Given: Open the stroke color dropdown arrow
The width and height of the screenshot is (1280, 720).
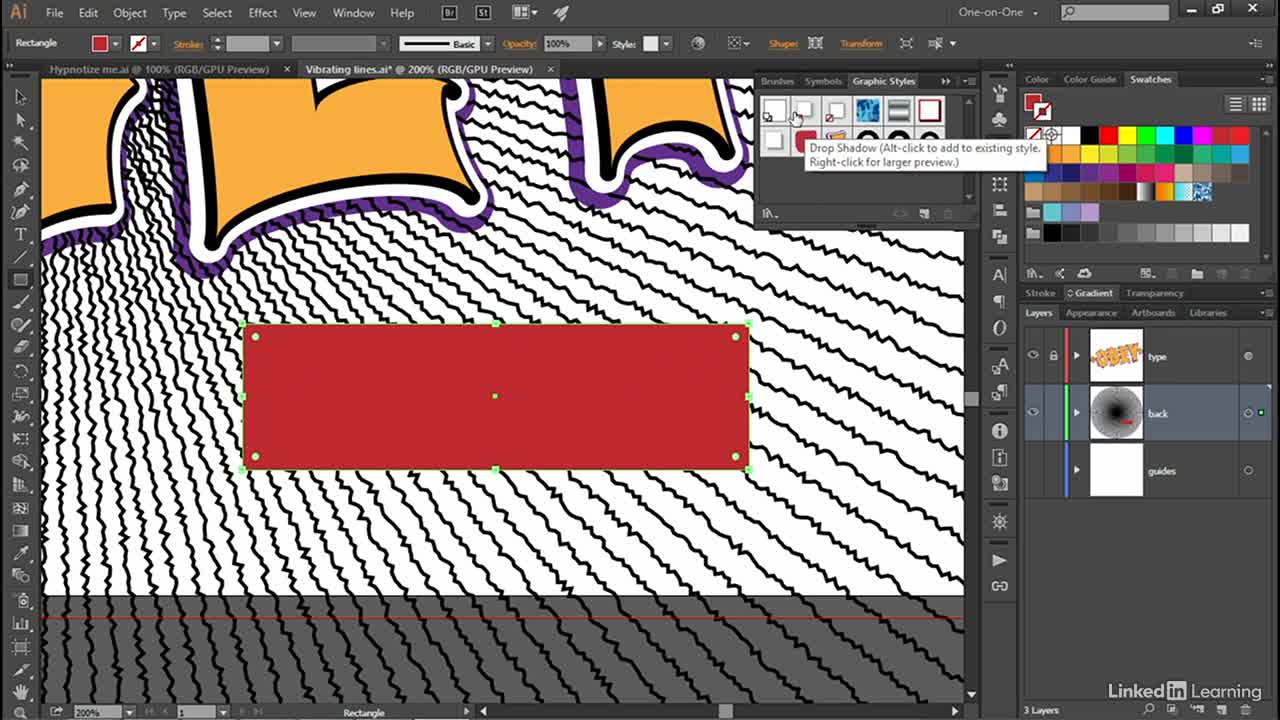Looking at the screenshot, I should point(155,44).
